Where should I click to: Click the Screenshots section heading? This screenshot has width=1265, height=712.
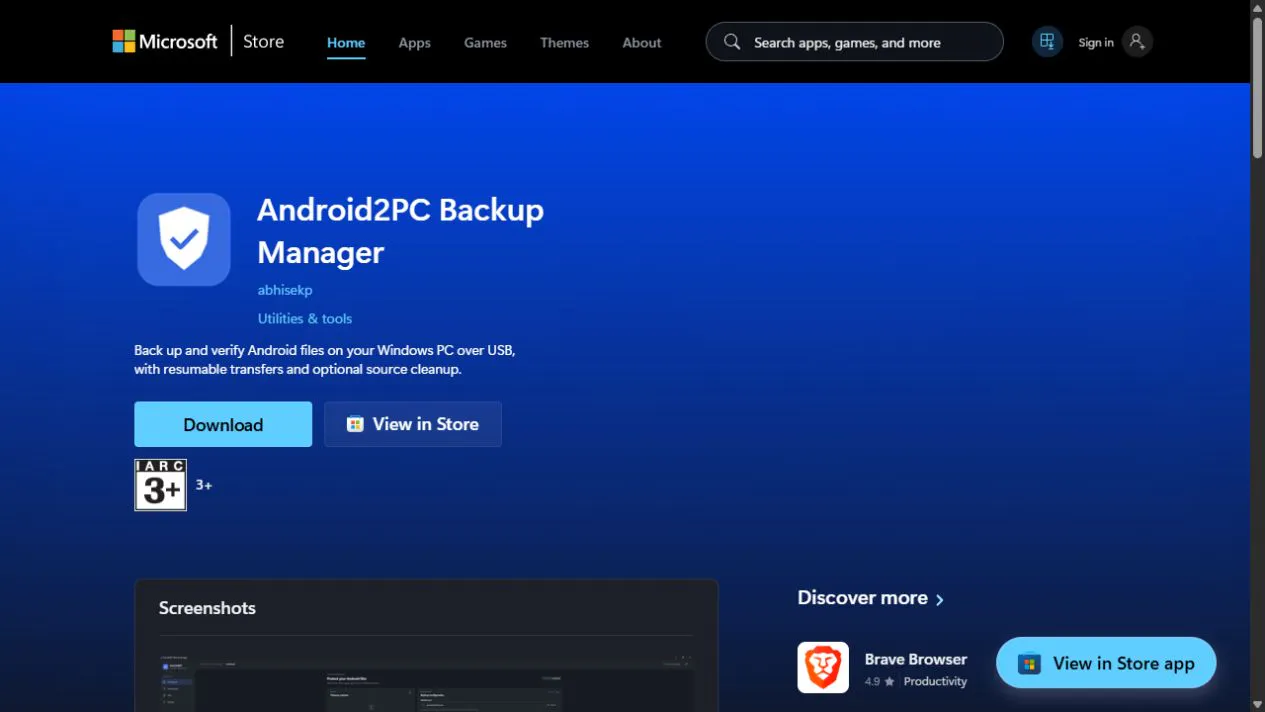coord(207,608)
